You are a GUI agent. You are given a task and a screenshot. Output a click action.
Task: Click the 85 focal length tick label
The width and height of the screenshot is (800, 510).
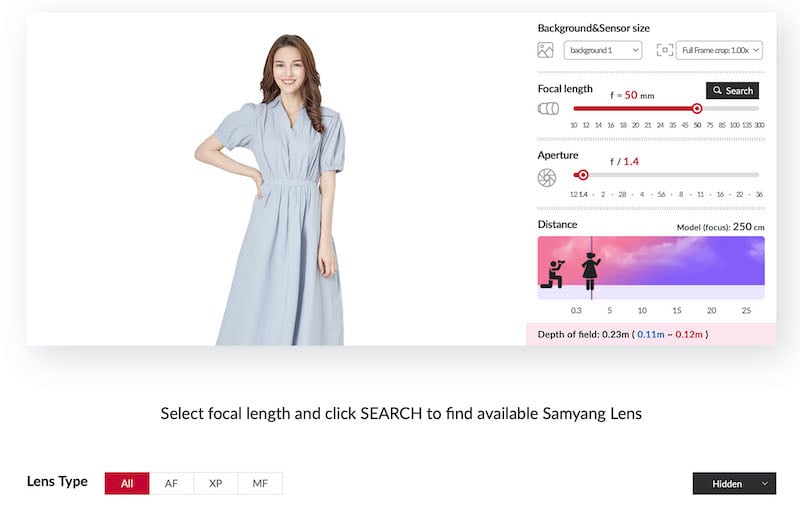(x=722, y=125)
